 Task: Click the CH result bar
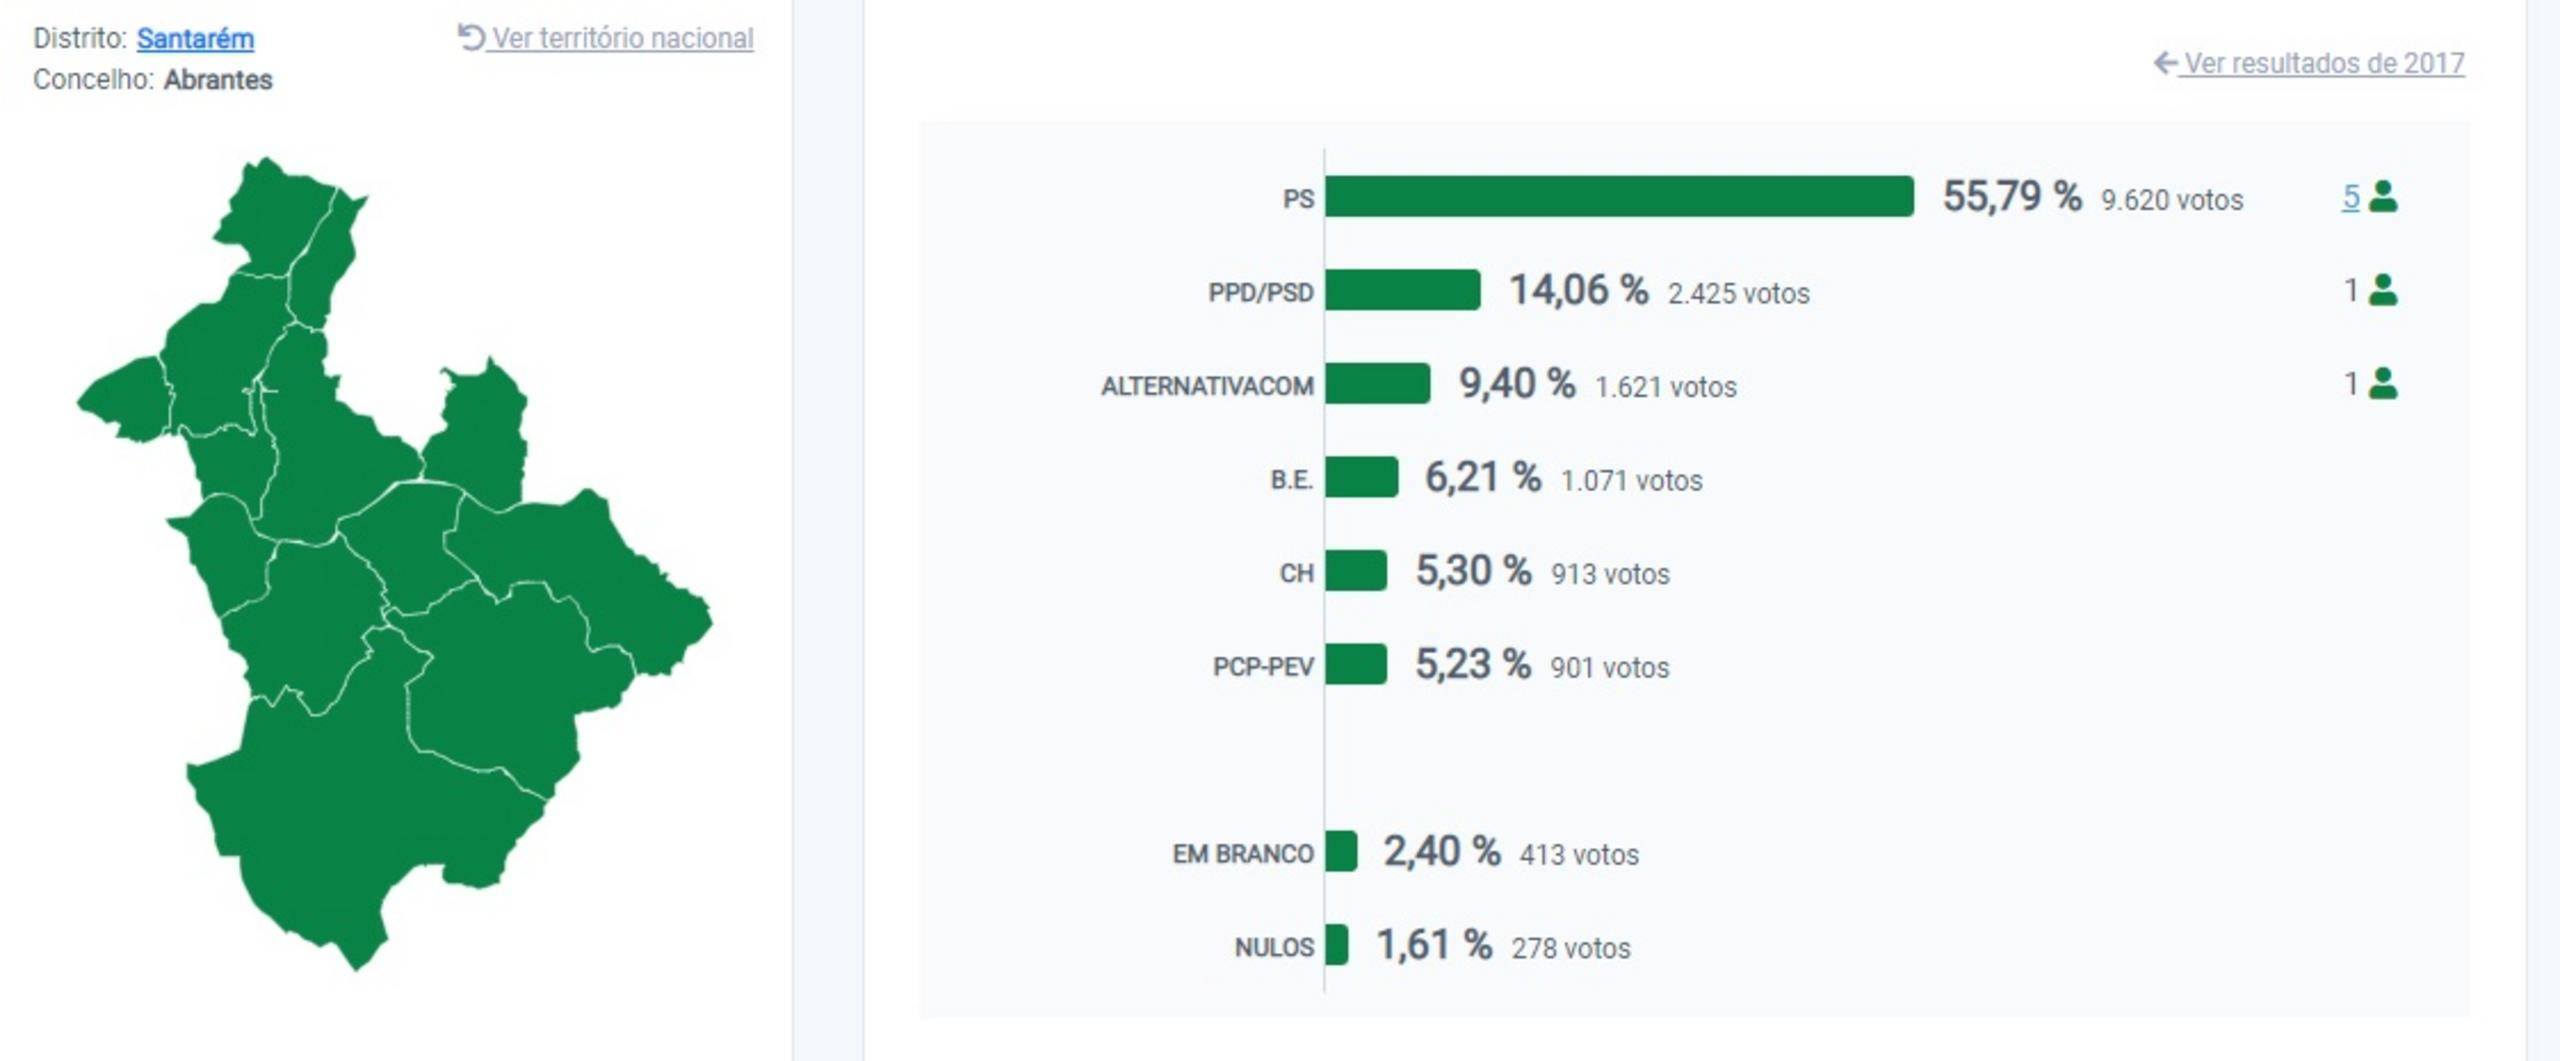(1356, 571)
